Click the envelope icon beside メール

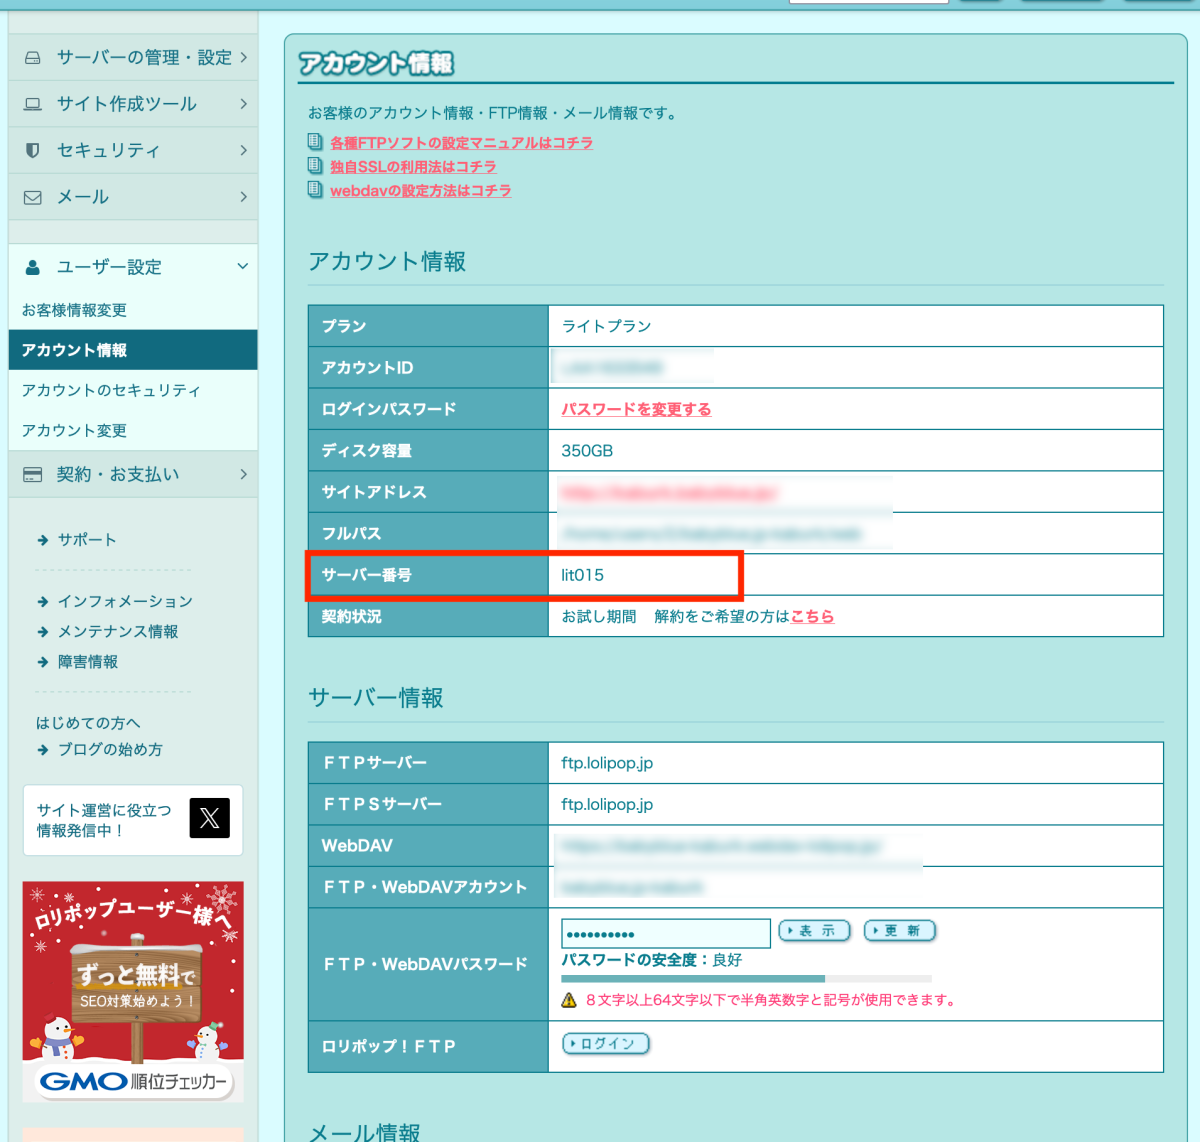(33, 197)
